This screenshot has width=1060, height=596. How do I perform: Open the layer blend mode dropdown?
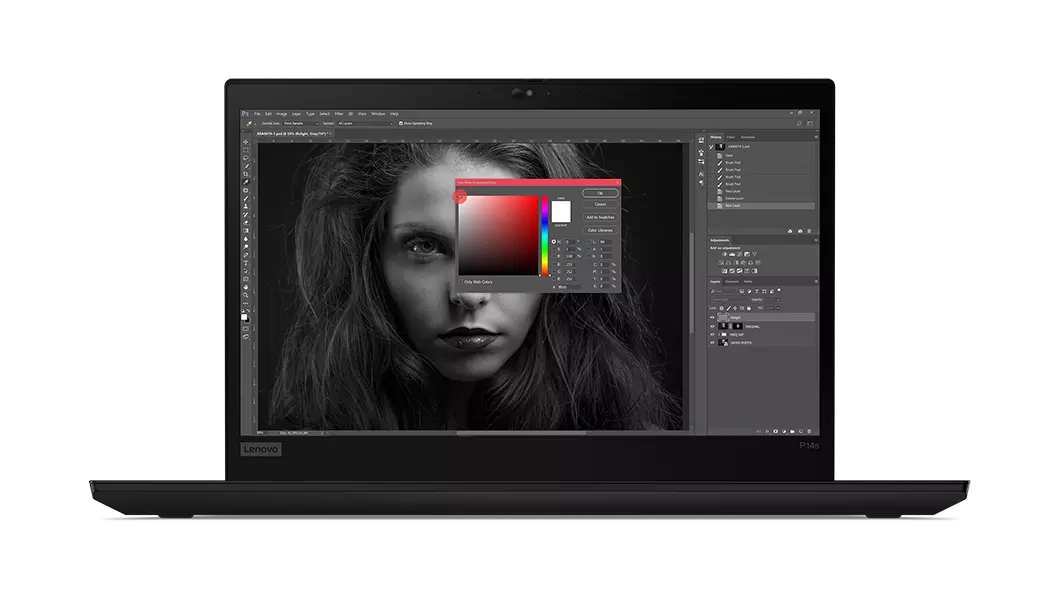pyautogui.click(x=728, y=299)
